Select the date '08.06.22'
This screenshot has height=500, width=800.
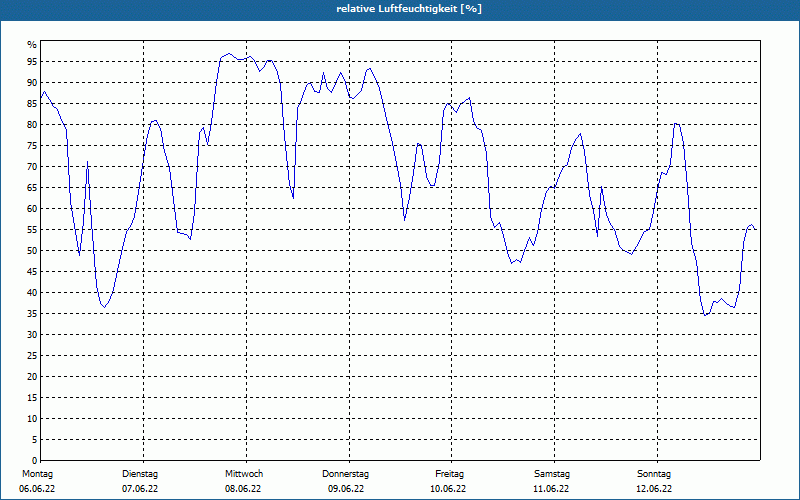(x=243, y=489)
